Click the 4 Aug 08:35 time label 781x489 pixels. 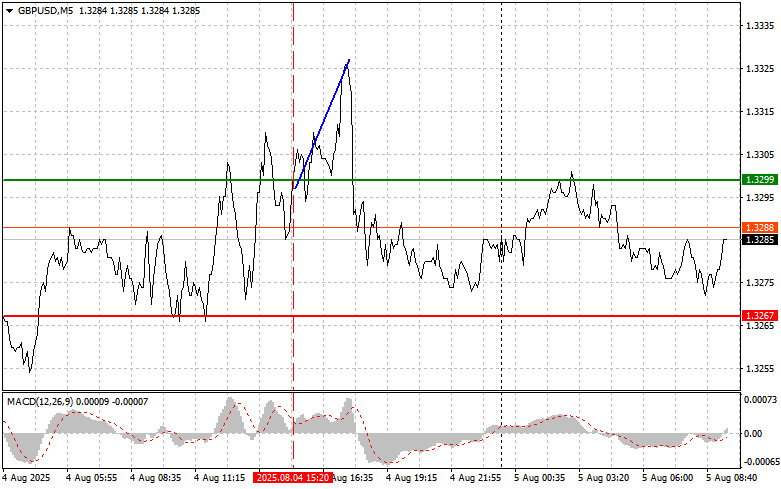pyautogui.click(x=155, y=478)
